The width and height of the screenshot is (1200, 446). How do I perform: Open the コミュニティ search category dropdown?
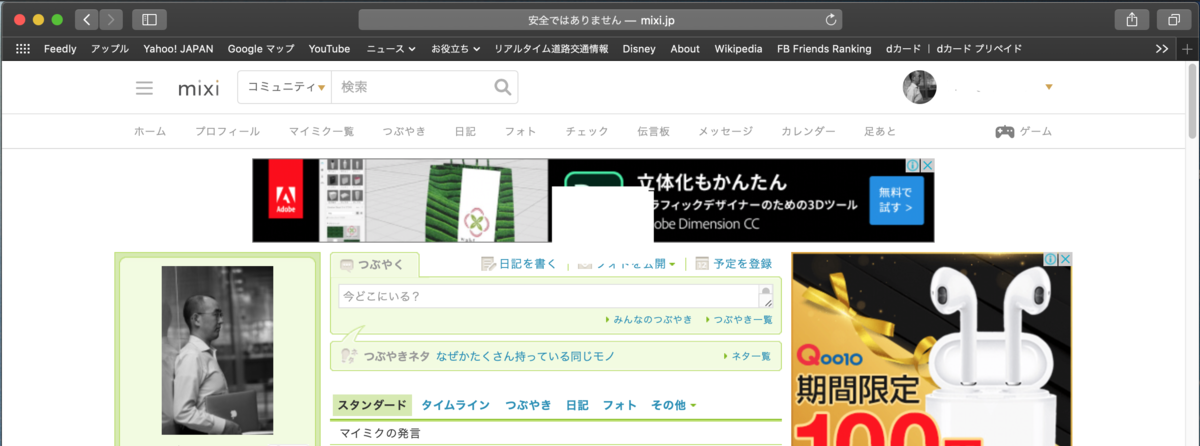[x=285, y=87]
